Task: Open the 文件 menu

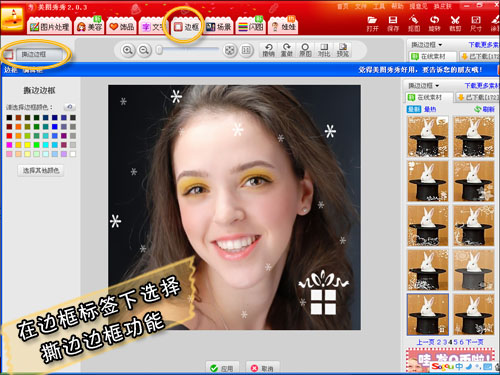Action: (360, 6)
